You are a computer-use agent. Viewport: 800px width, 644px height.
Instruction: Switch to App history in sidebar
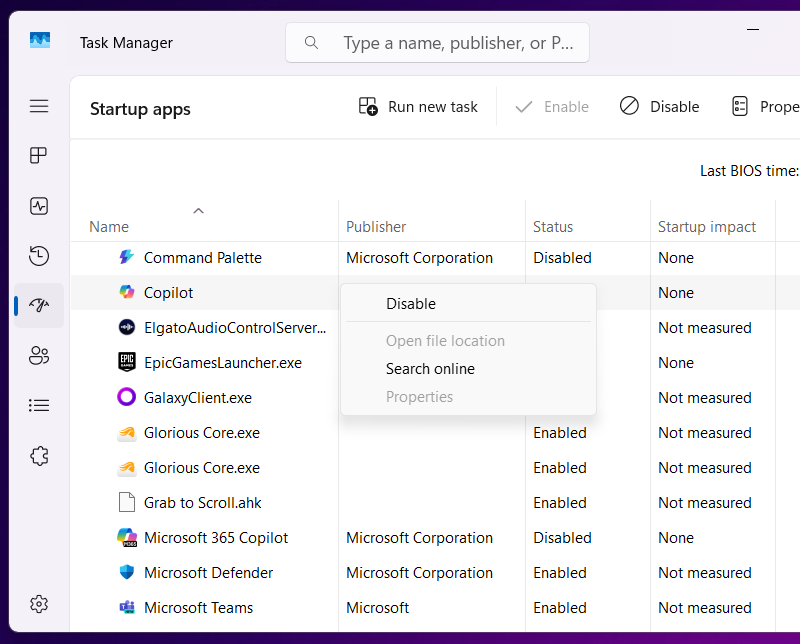39,256
